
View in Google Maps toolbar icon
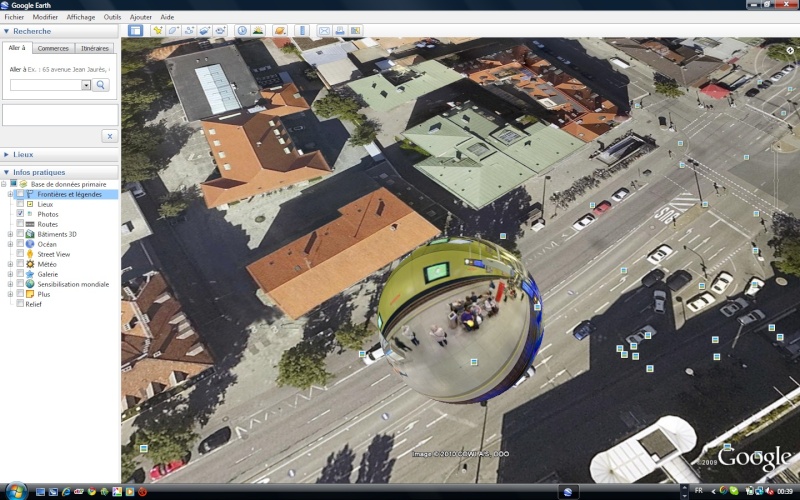point(355,31)
